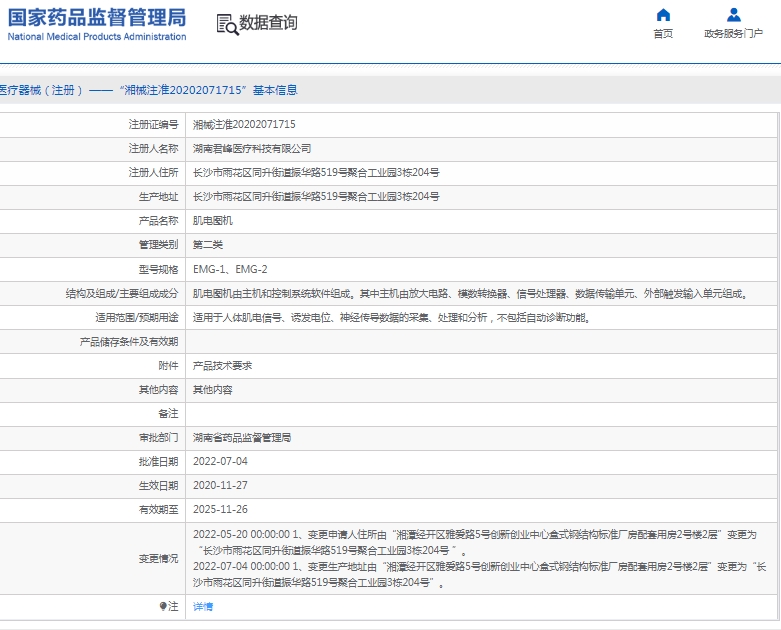Screen dimensions: 781x630
Task: Click the 注册证编号 label
Action: pos(153,125)
